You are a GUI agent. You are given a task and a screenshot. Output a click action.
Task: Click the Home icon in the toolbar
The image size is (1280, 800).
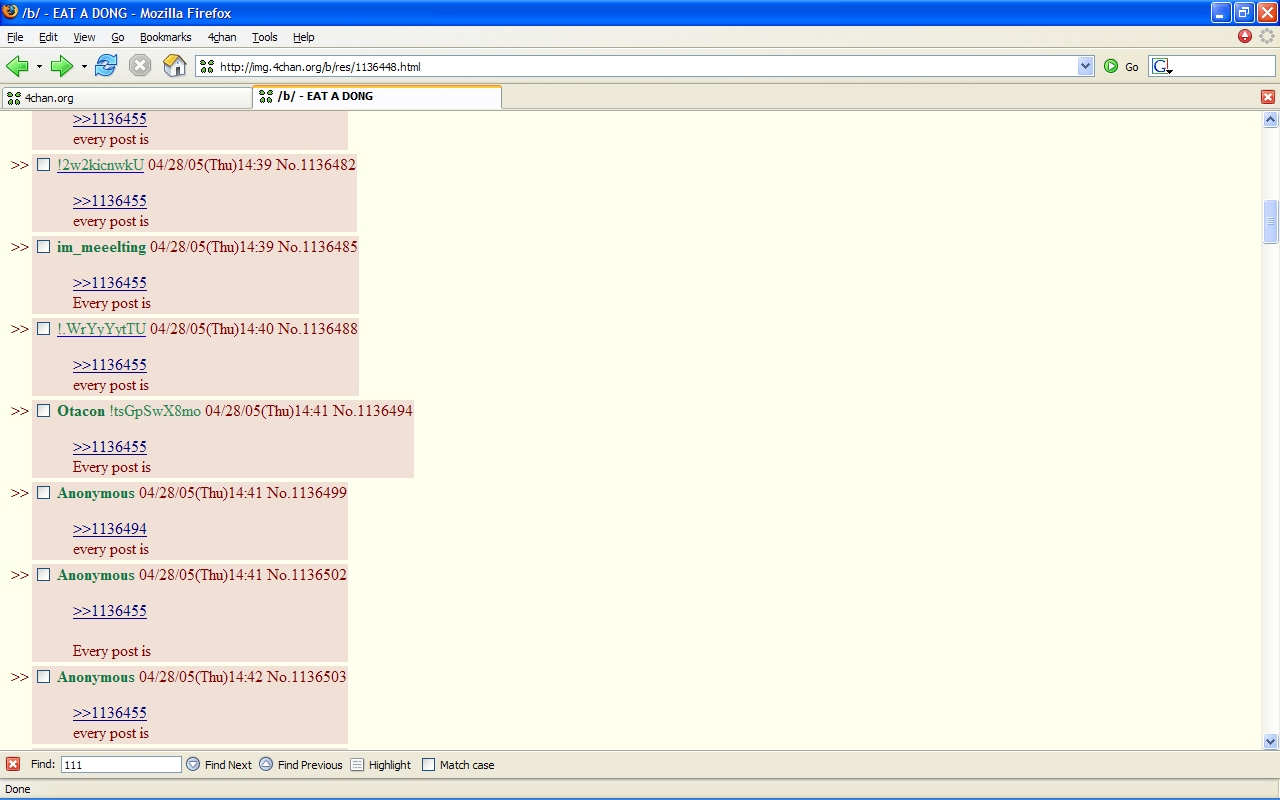[174, 66]
